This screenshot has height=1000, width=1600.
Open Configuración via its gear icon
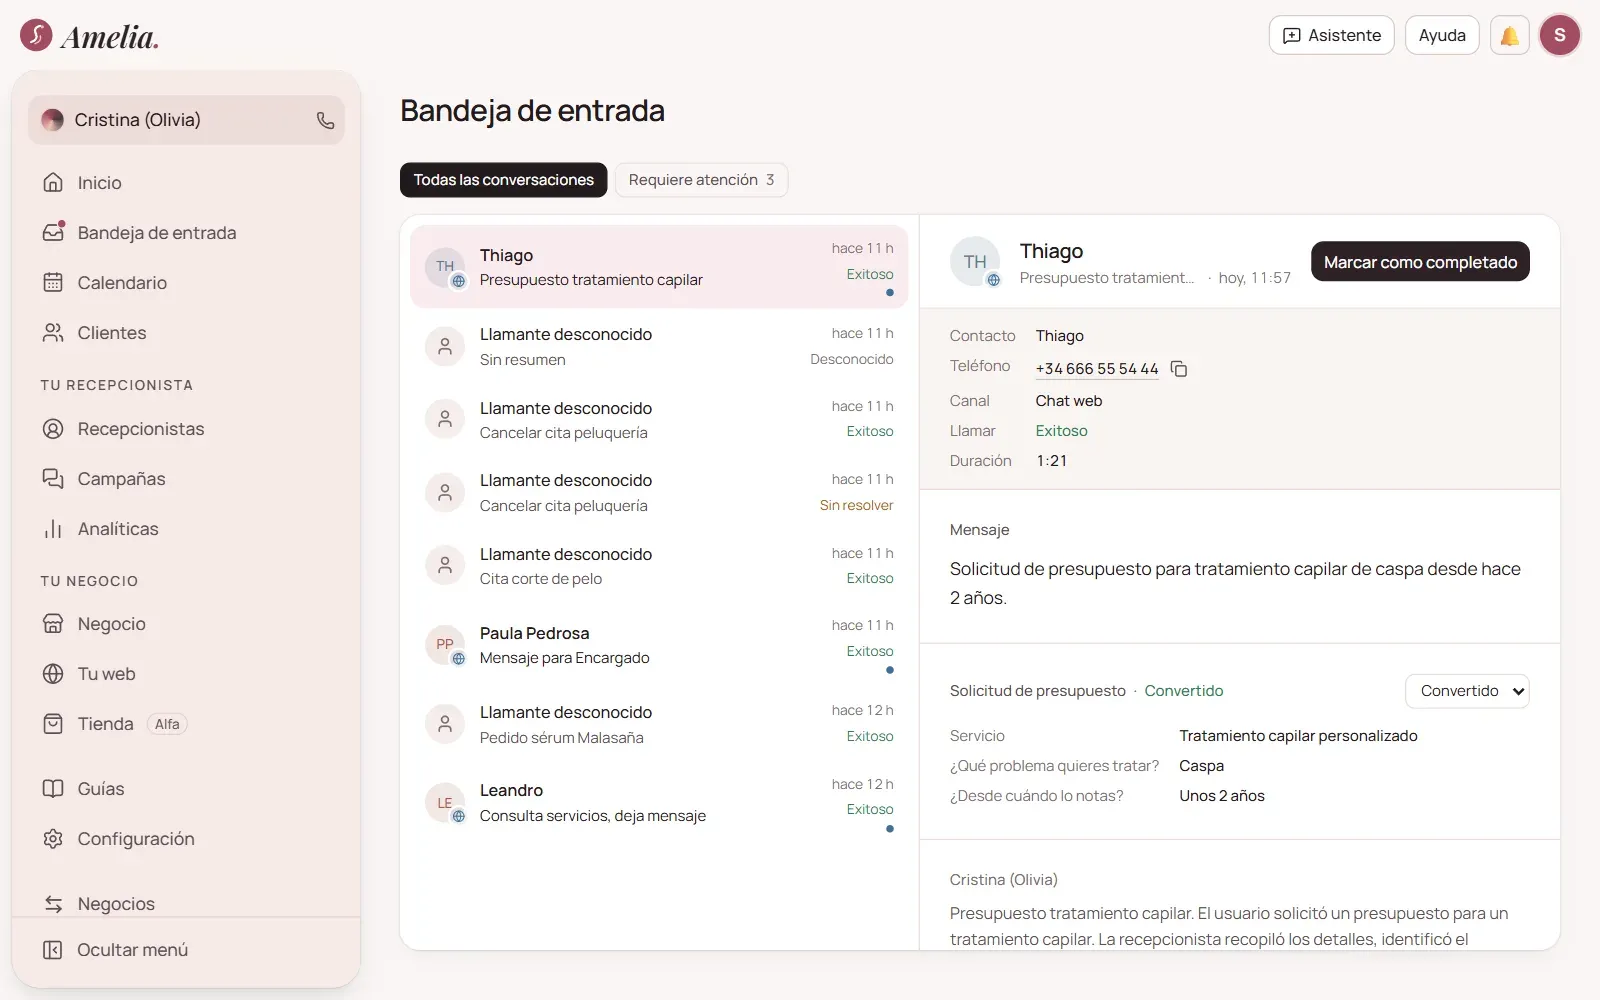[53, 838]
